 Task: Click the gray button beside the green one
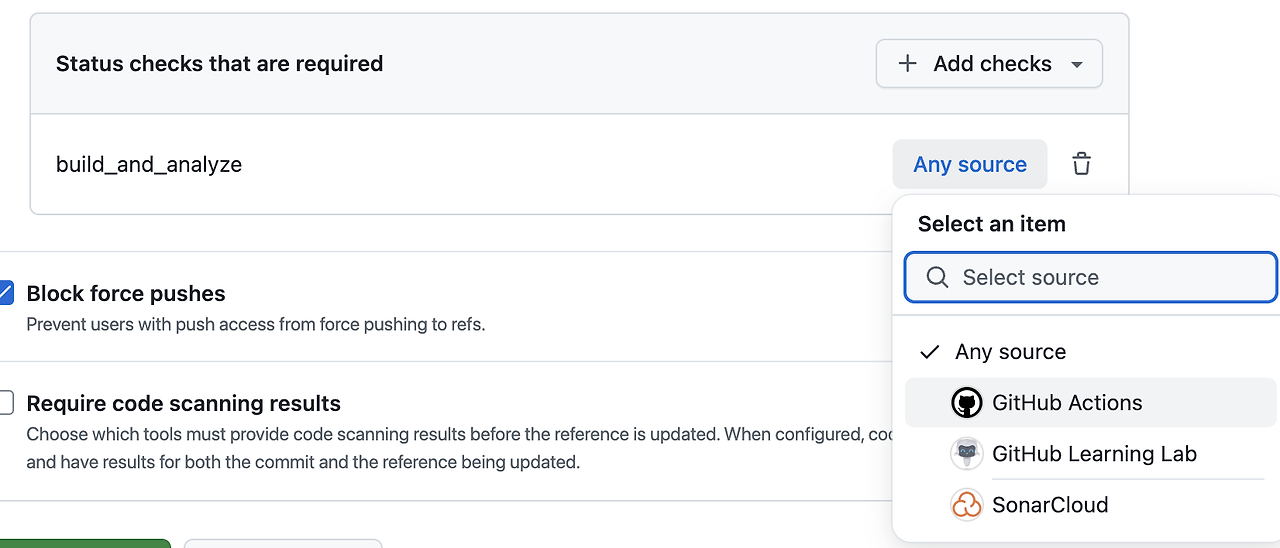pyautogui.click(x=283, y=543)
